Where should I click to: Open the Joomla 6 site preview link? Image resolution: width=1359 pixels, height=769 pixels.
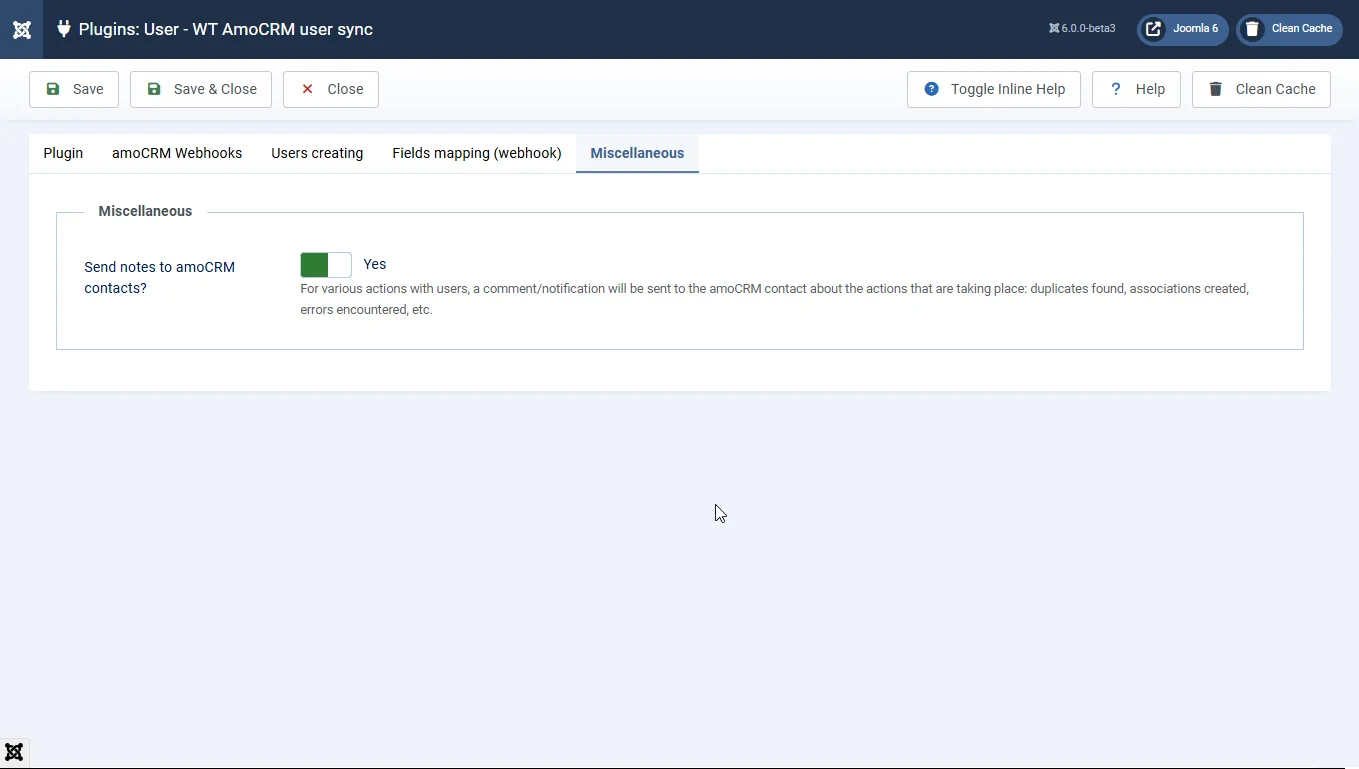coord(1182,29)
